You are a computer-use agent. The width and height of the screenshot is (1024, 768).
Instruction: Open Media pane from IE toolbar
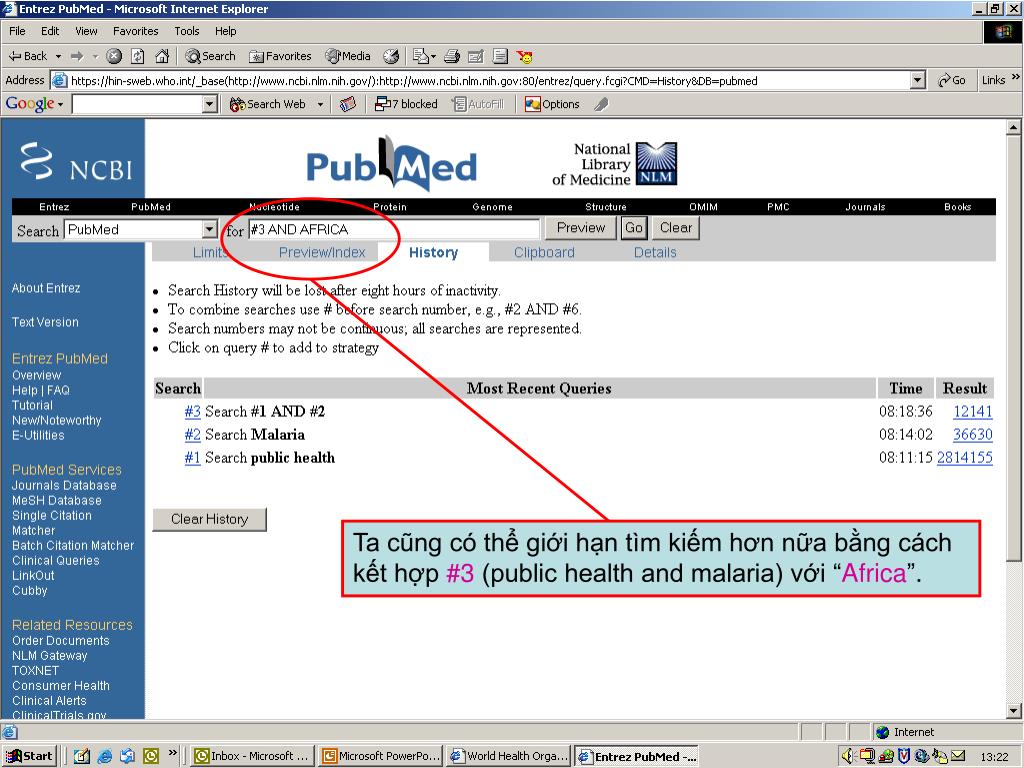348,56
